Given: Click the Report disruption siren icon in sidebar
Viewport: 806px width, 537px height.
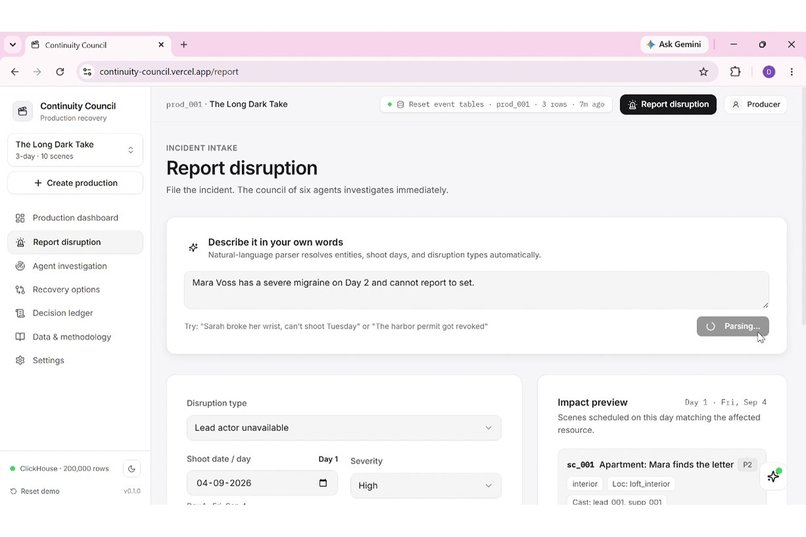Looking at the screenshot, I should point(20,242).
